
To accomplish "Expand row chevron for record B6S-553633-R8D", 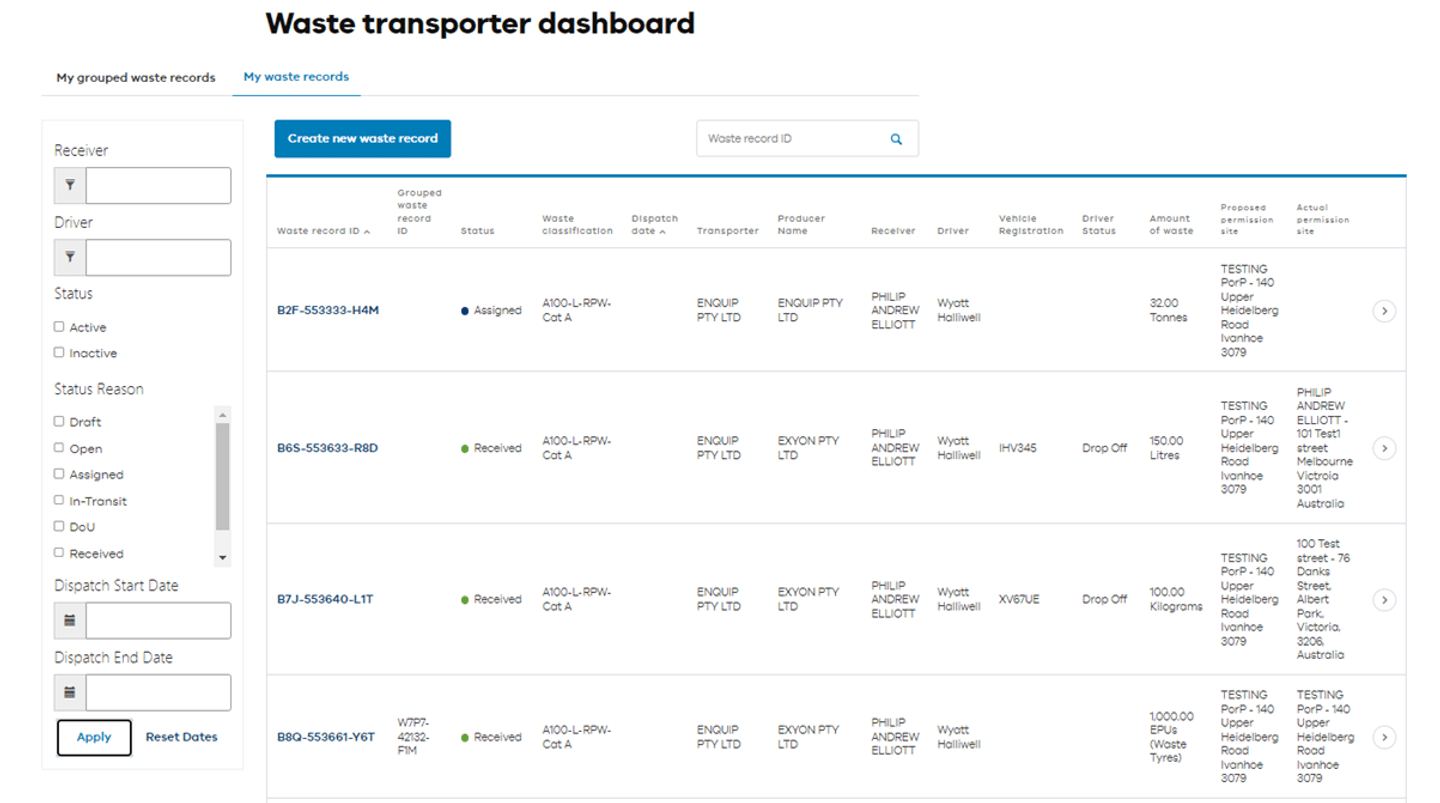I will click(x=1384, y=448).
